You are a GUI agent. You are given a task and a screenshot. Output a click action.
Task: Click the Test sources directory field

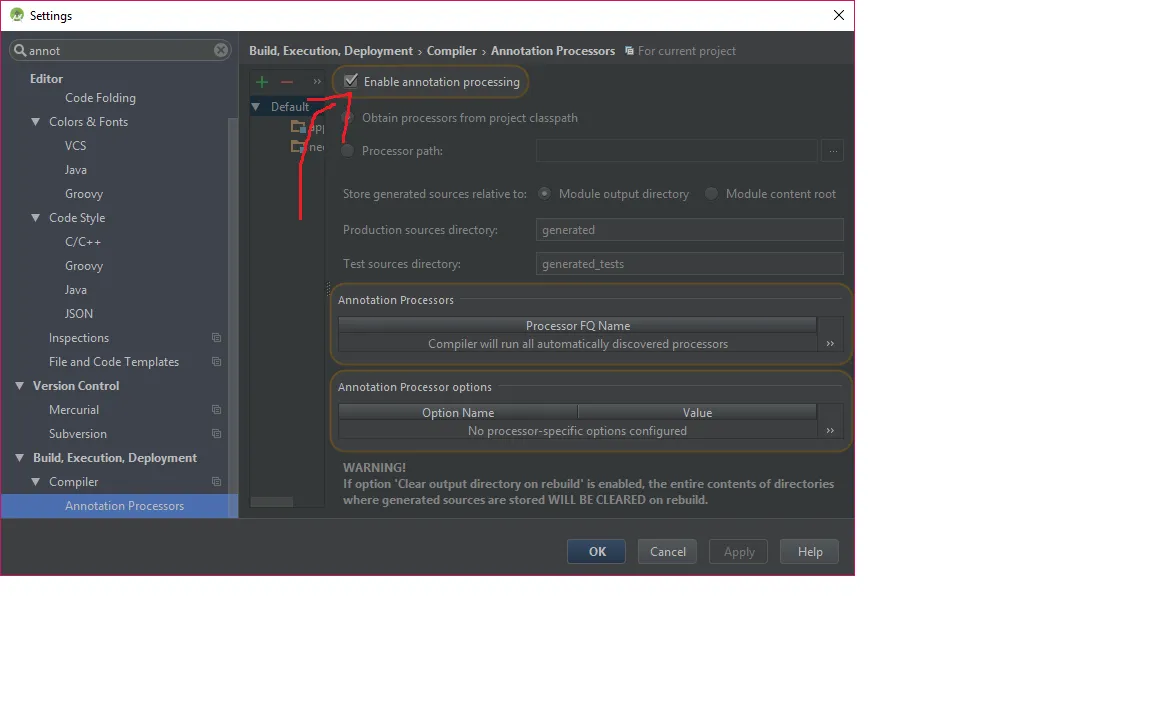pos(689,264)
